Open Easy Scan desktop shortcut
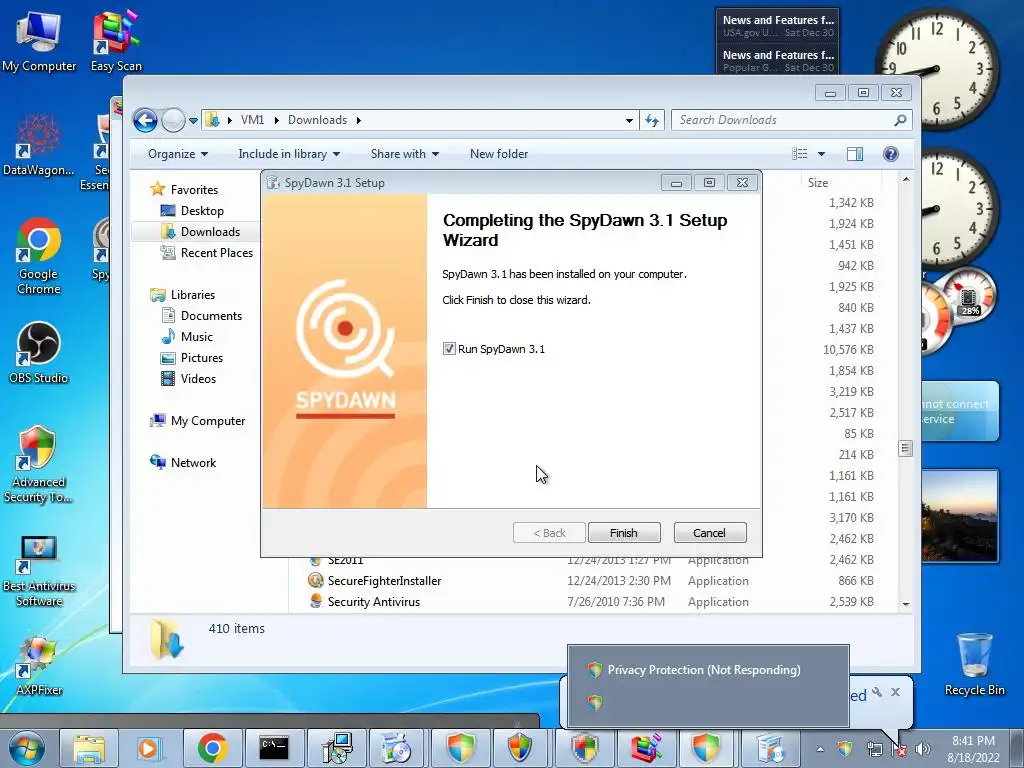 (116, 42)
